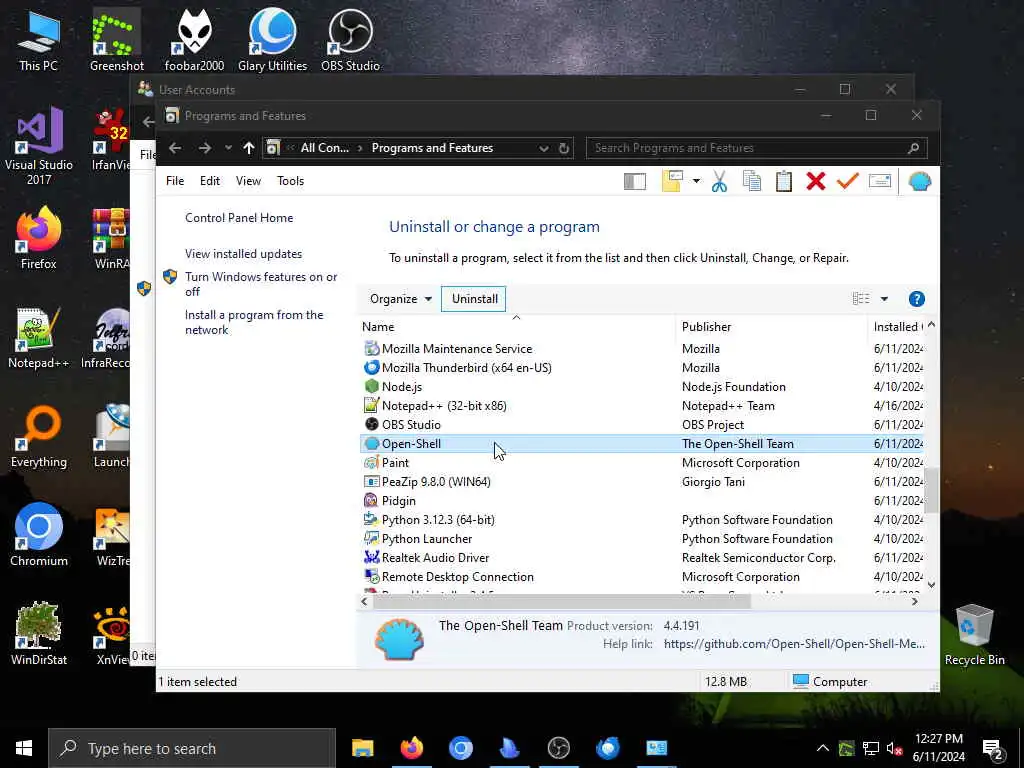Click the refresh button in address bar
Viewport: 1024px width, 768px height.
564,148
